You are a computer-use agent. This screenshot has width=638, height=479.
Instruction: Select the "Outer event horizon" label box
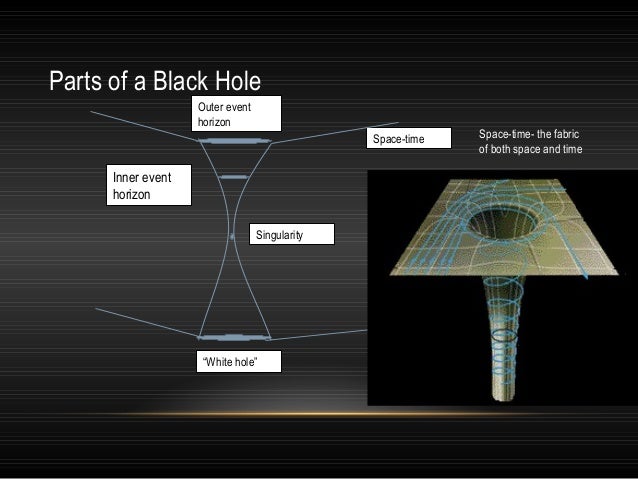point(236,114)
